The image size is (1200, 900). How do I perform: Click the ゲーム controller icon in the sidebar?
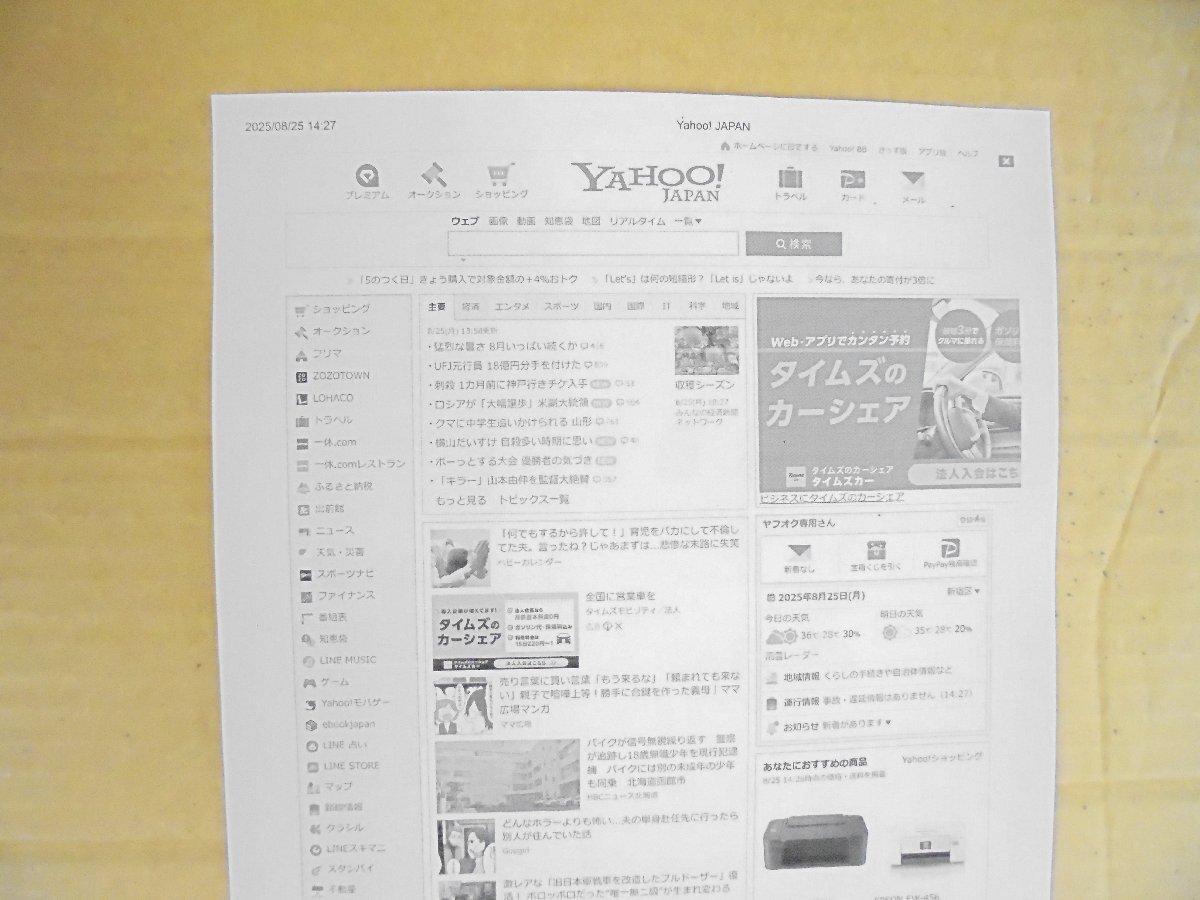click(x=311, y=682)
